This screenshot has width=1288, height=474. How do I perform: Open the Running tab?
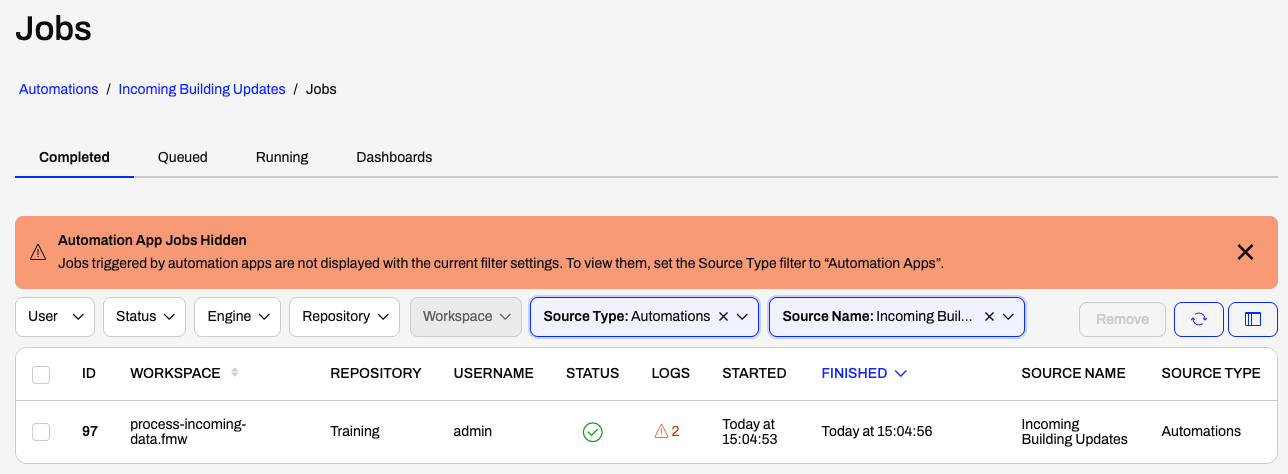(x=282, y=157)
